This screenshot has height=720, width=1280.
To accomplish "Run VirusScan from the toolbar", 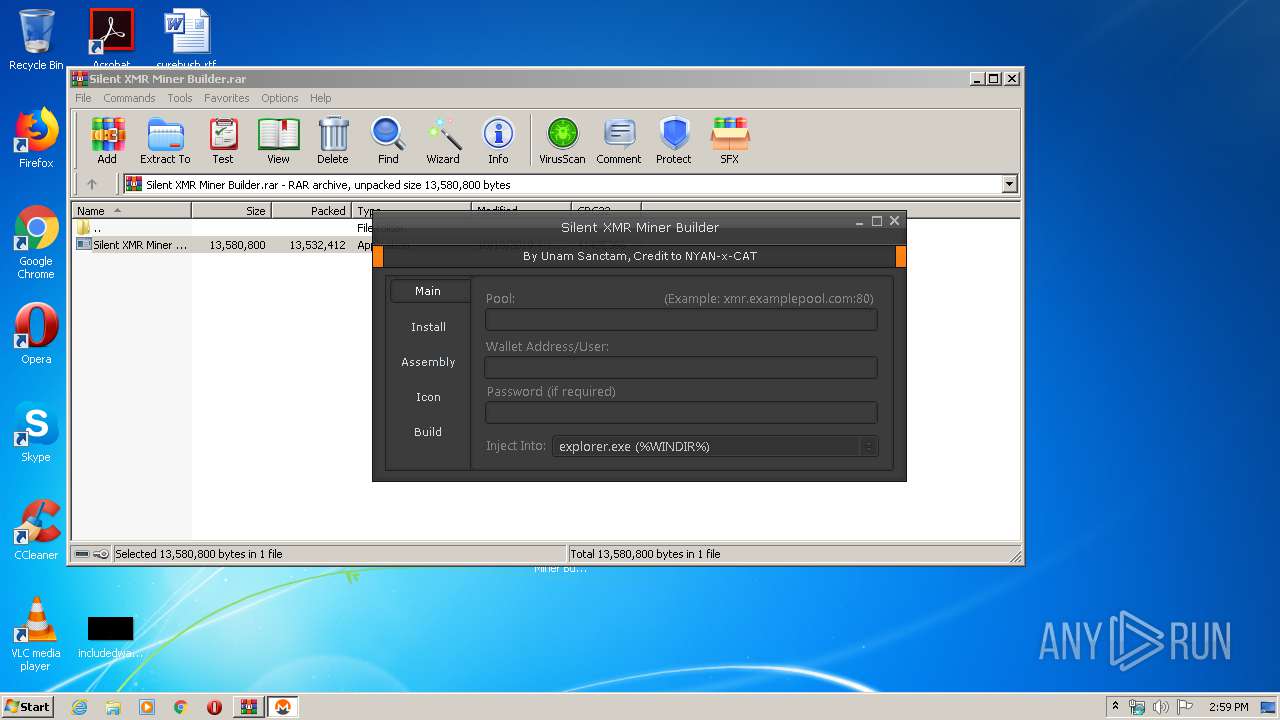I will coord(562,141).
